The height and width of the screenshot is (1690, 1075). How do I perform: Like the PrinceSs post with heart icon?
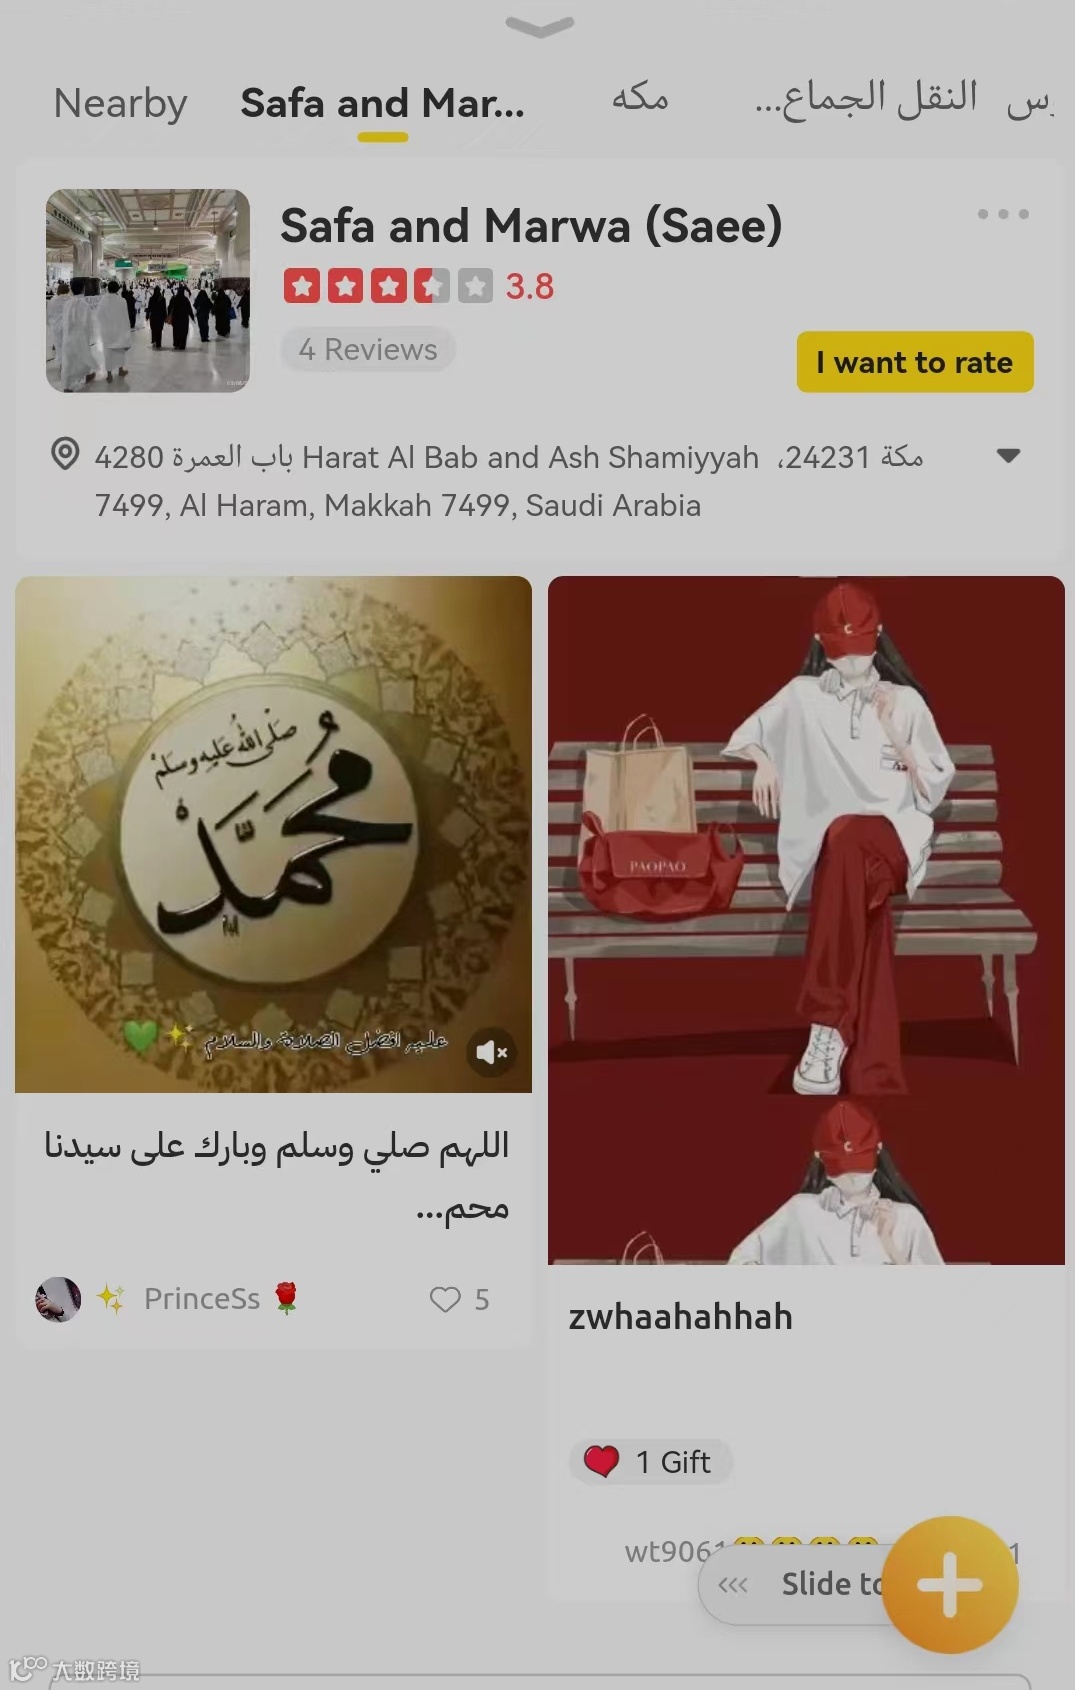445,1299
